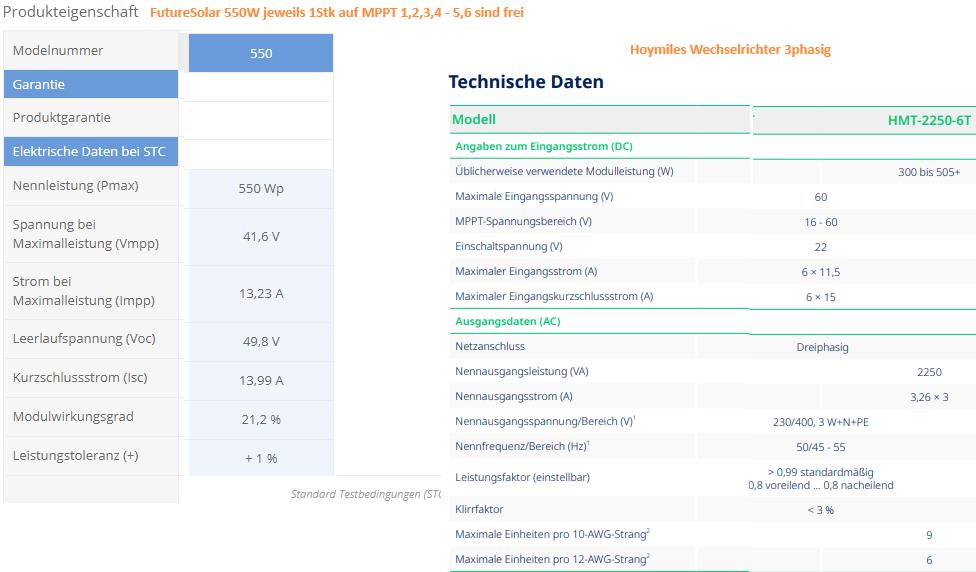Click the Hoymiles Wechselrichter 3phasig heading
The image size is (976, 572).
tap(730, 50)
